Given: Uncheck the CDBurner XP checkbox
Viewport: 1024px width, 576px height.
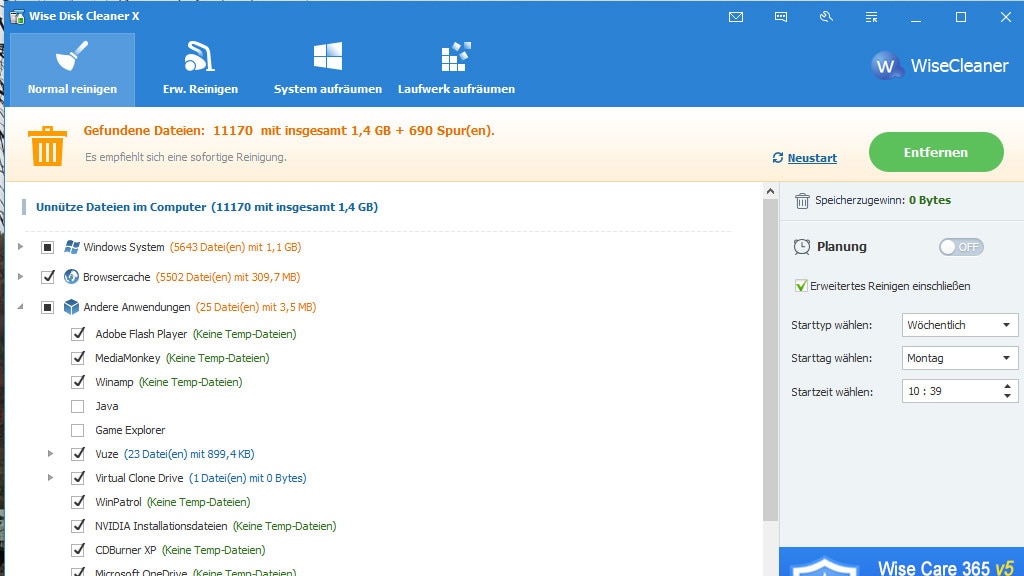Looking at the screenshot, I should [x=78, y=550].
